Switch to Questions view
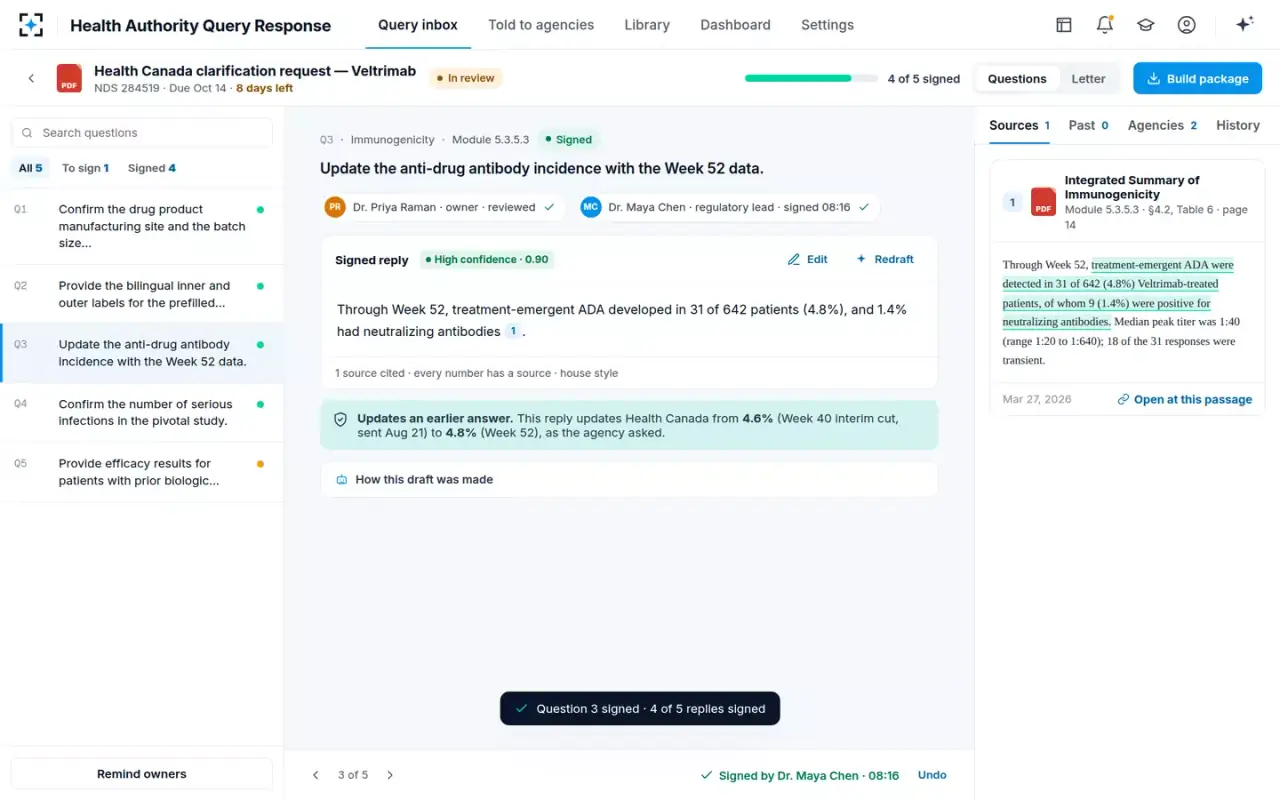Image resolution: width=1280 pixels, height=800 pixels. point(1017,79)
